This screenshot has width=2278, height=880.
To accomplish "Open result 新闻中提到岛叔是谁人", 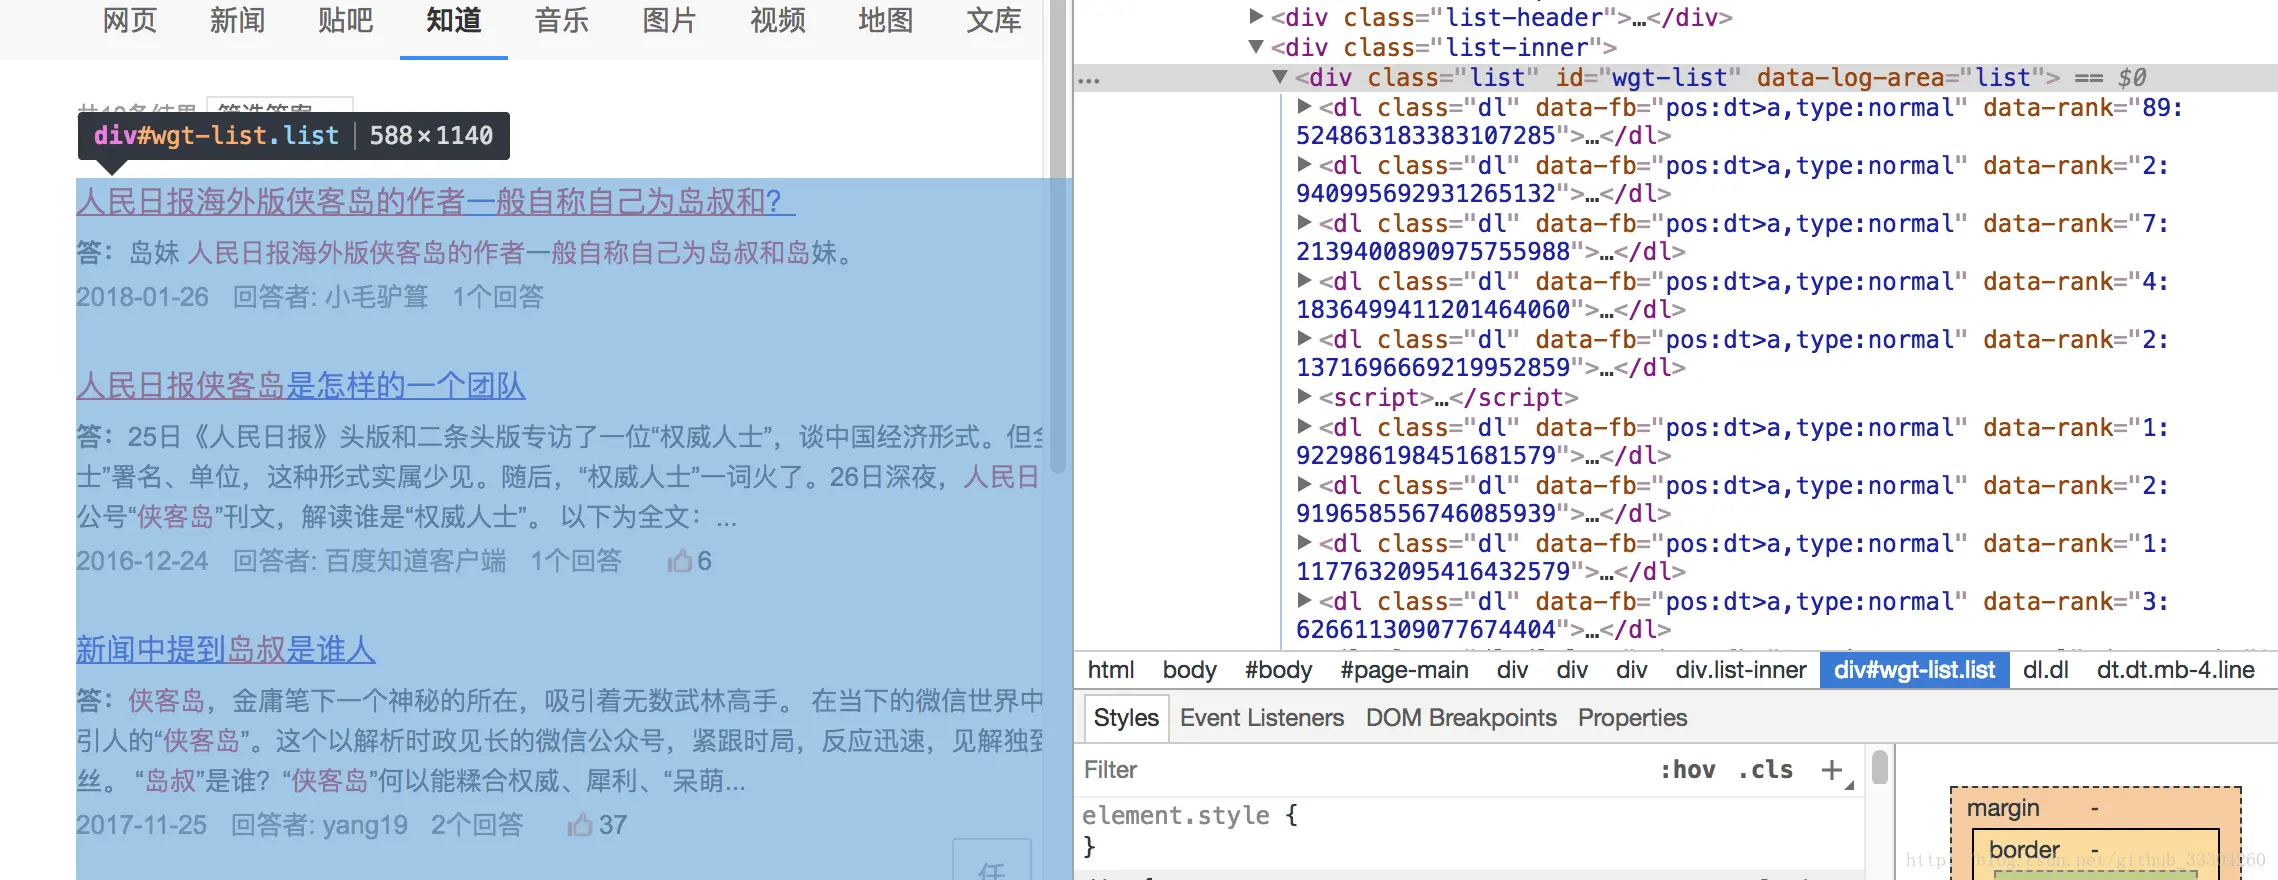I will [226, 649].
